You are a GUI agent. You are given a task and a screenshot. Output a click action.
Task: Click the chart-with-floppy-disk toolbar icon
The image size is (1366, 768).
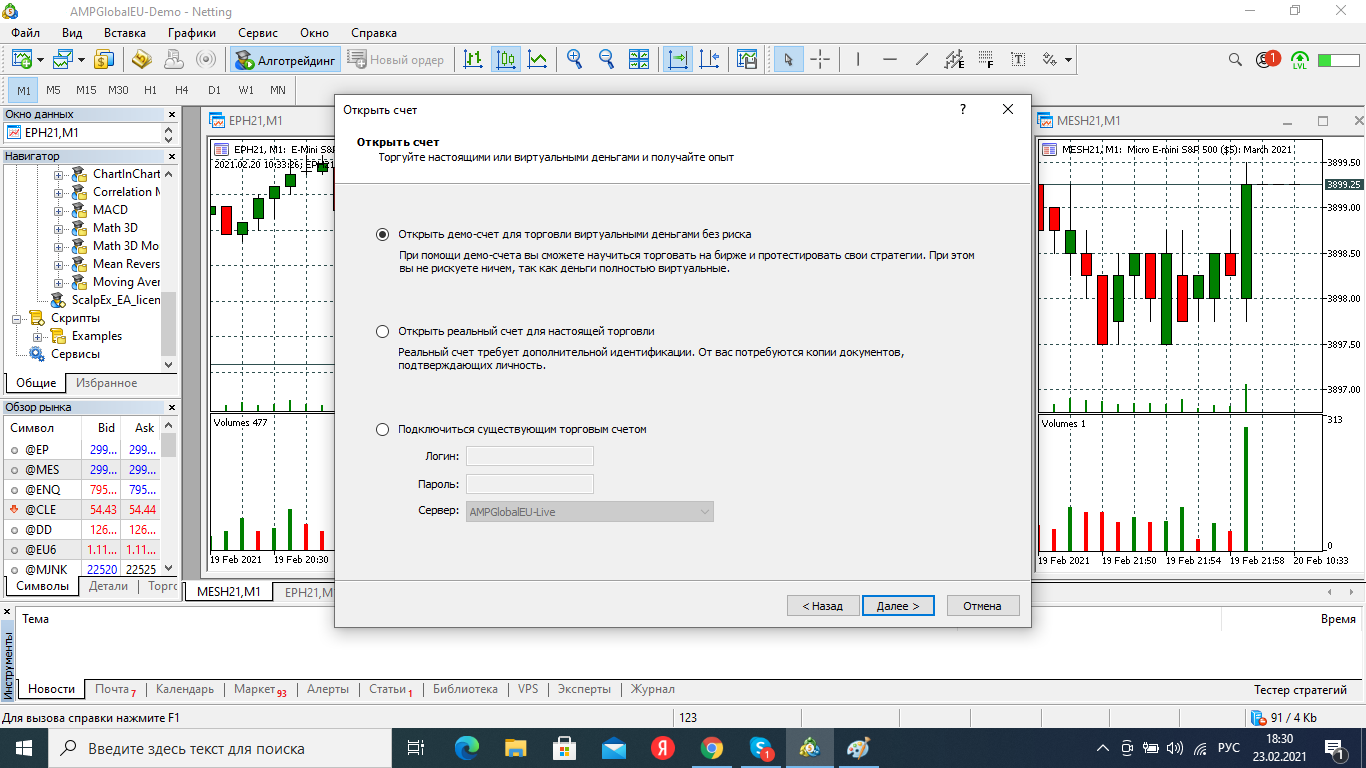(x=746, y=59)
